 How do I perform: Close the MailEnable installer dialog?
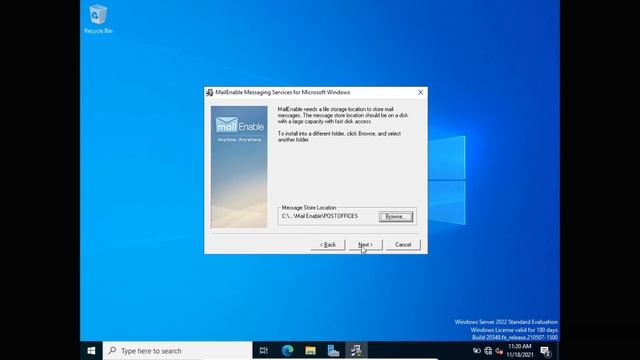point(420,93)
